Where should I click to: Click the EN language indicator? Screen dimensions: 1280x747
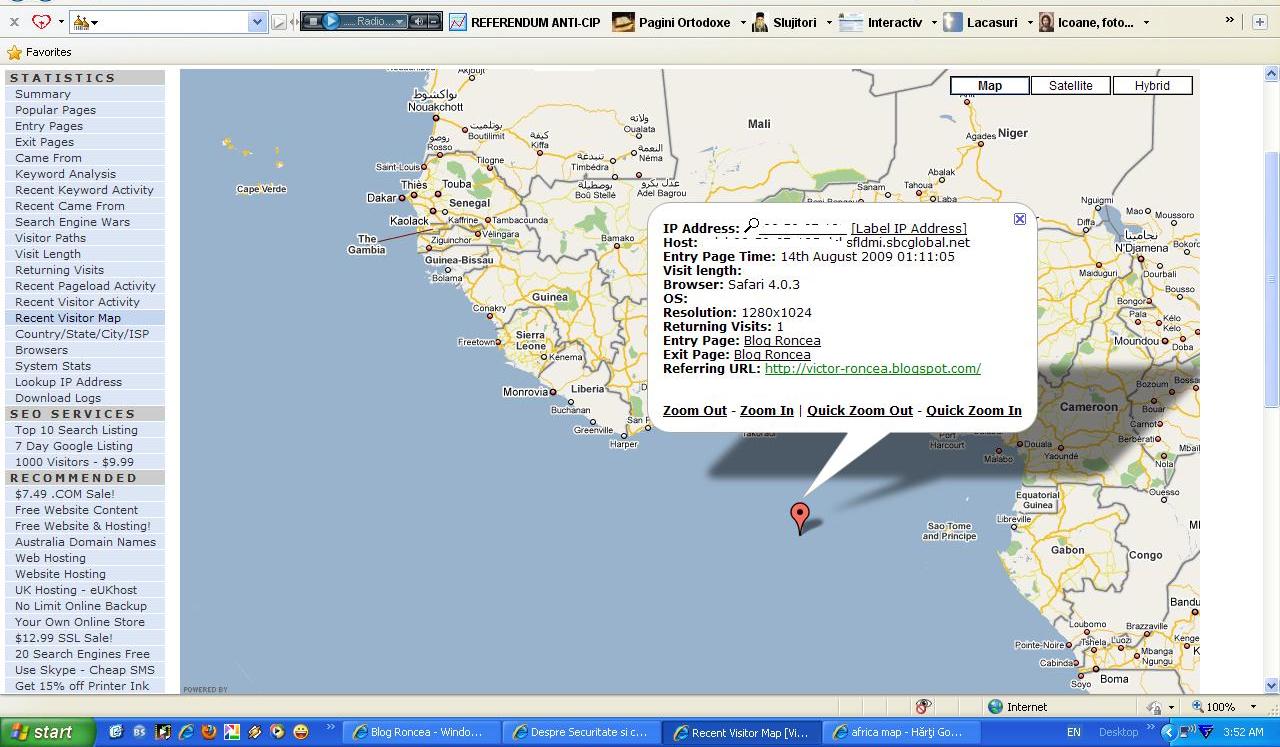1073,732
